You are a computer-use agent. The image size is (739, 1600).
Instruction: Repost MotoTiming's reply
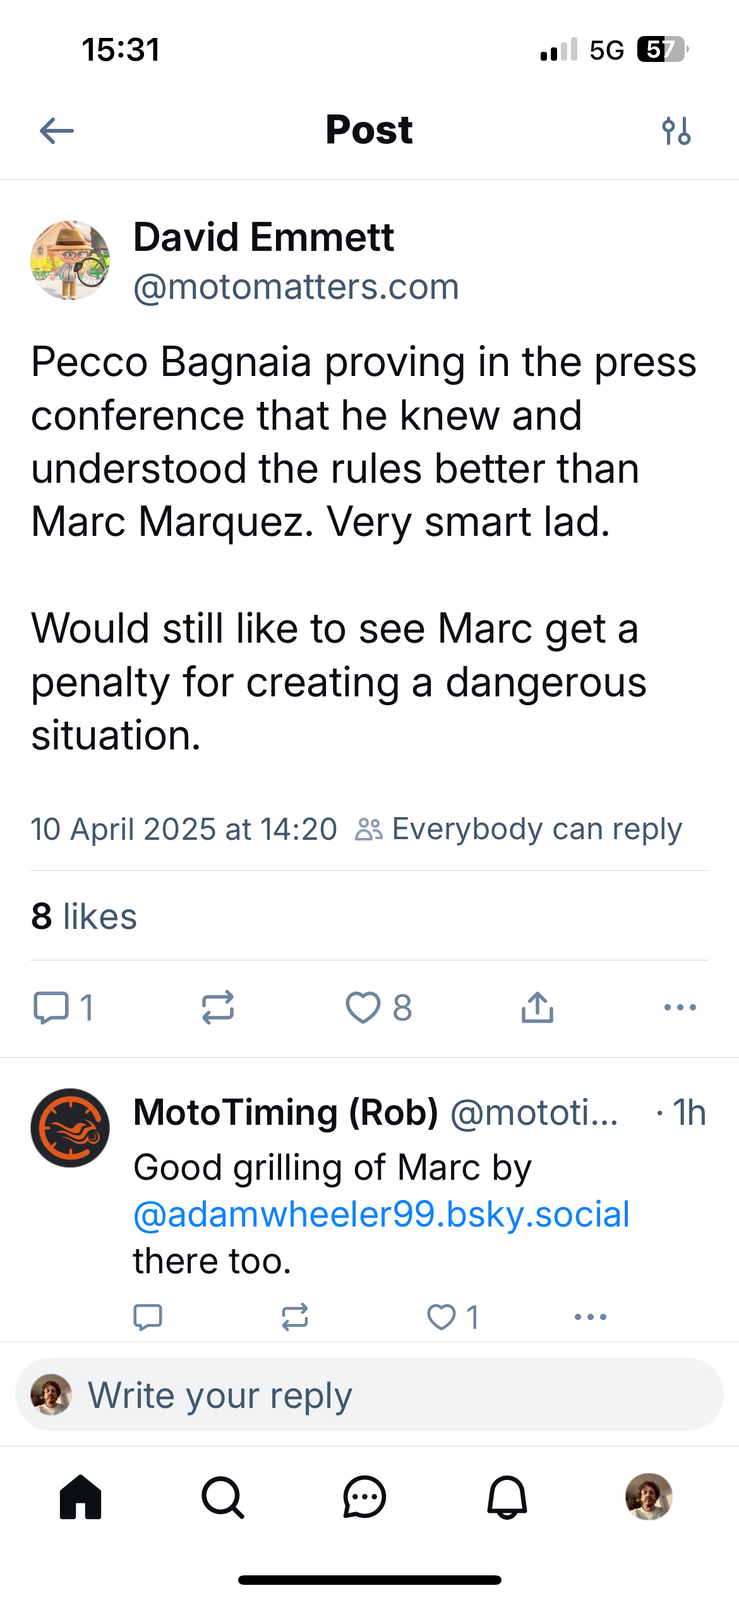coord(295,1317)
